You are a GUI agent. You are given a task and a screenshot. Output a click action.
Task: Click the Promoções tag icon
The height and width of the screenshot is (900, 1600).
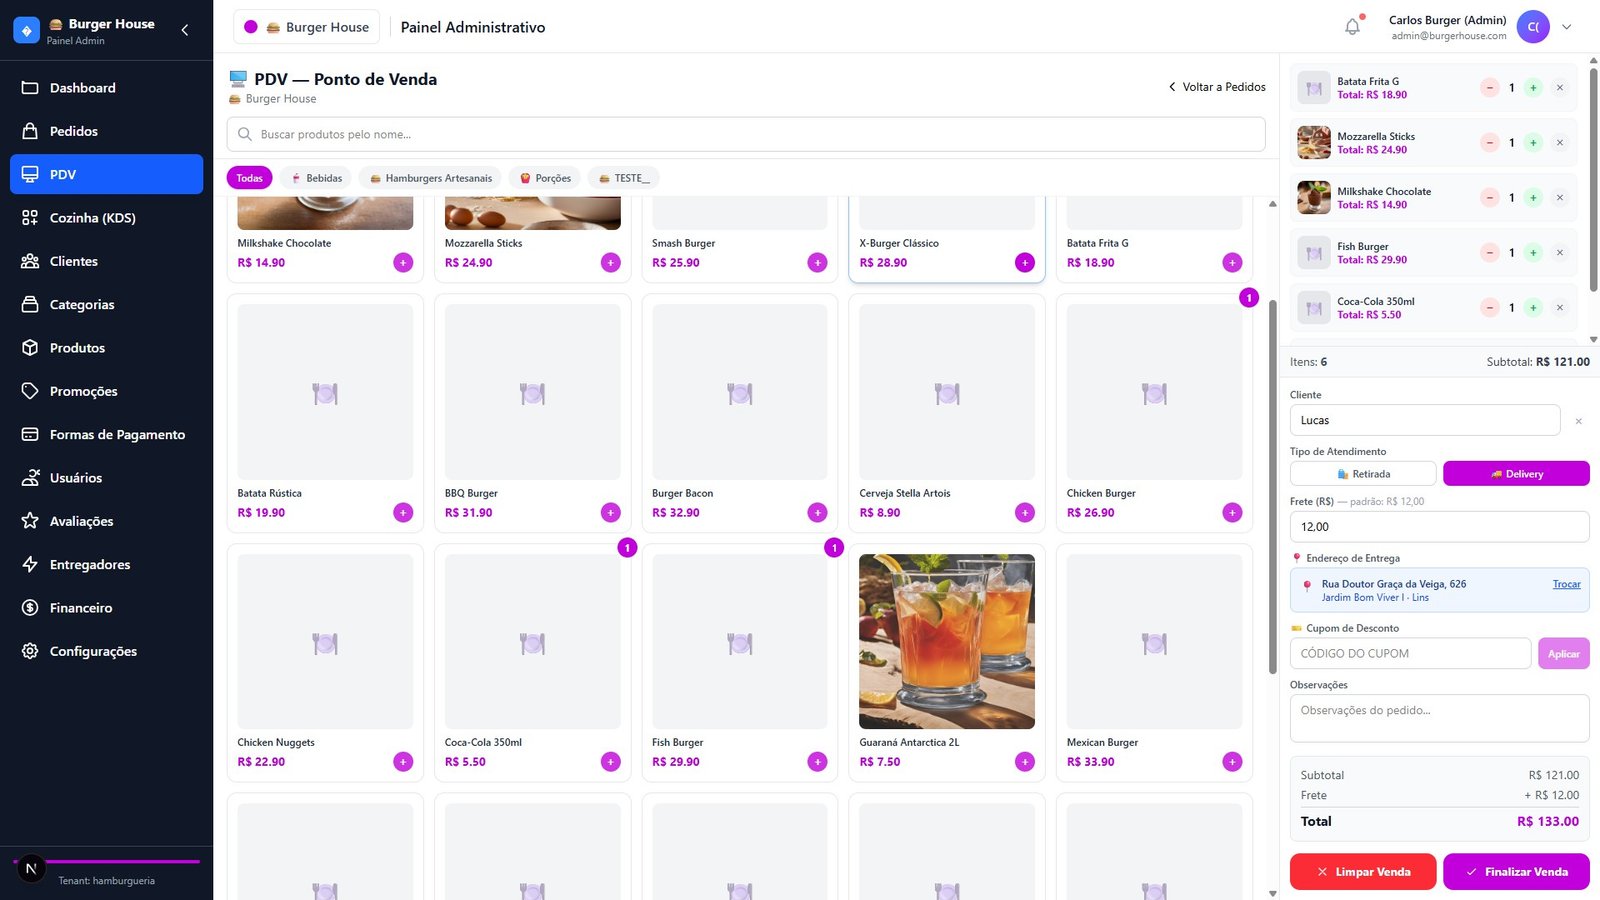click(30, 391)
